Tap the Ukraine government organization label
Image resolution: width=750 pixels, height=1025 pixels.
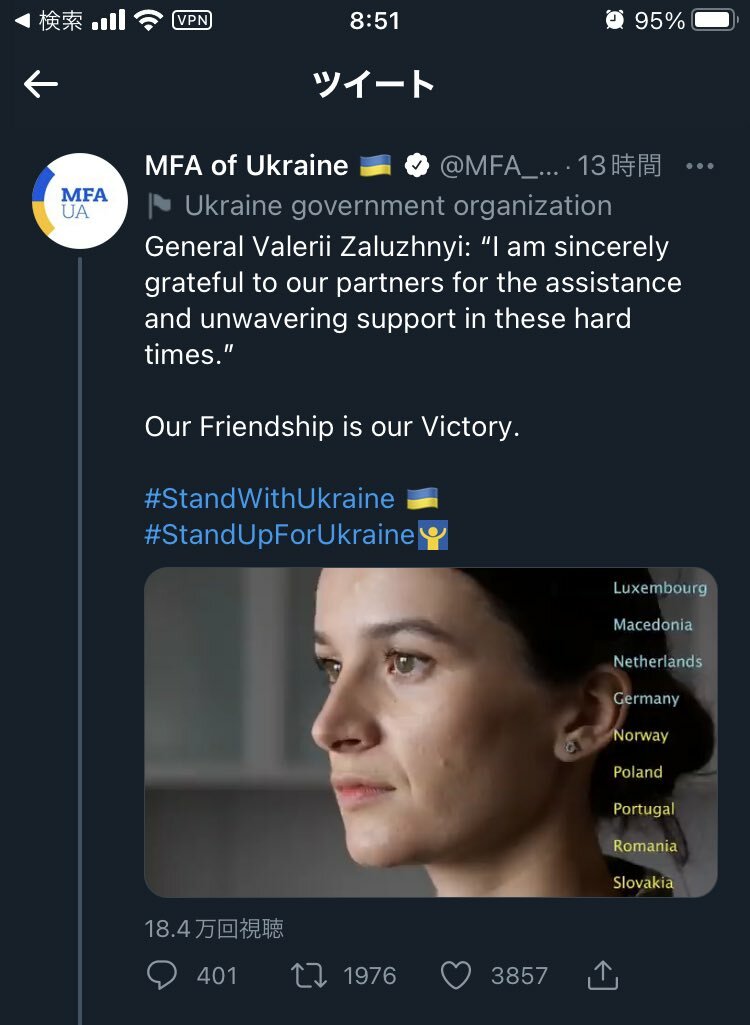click(x=398, y=206)
